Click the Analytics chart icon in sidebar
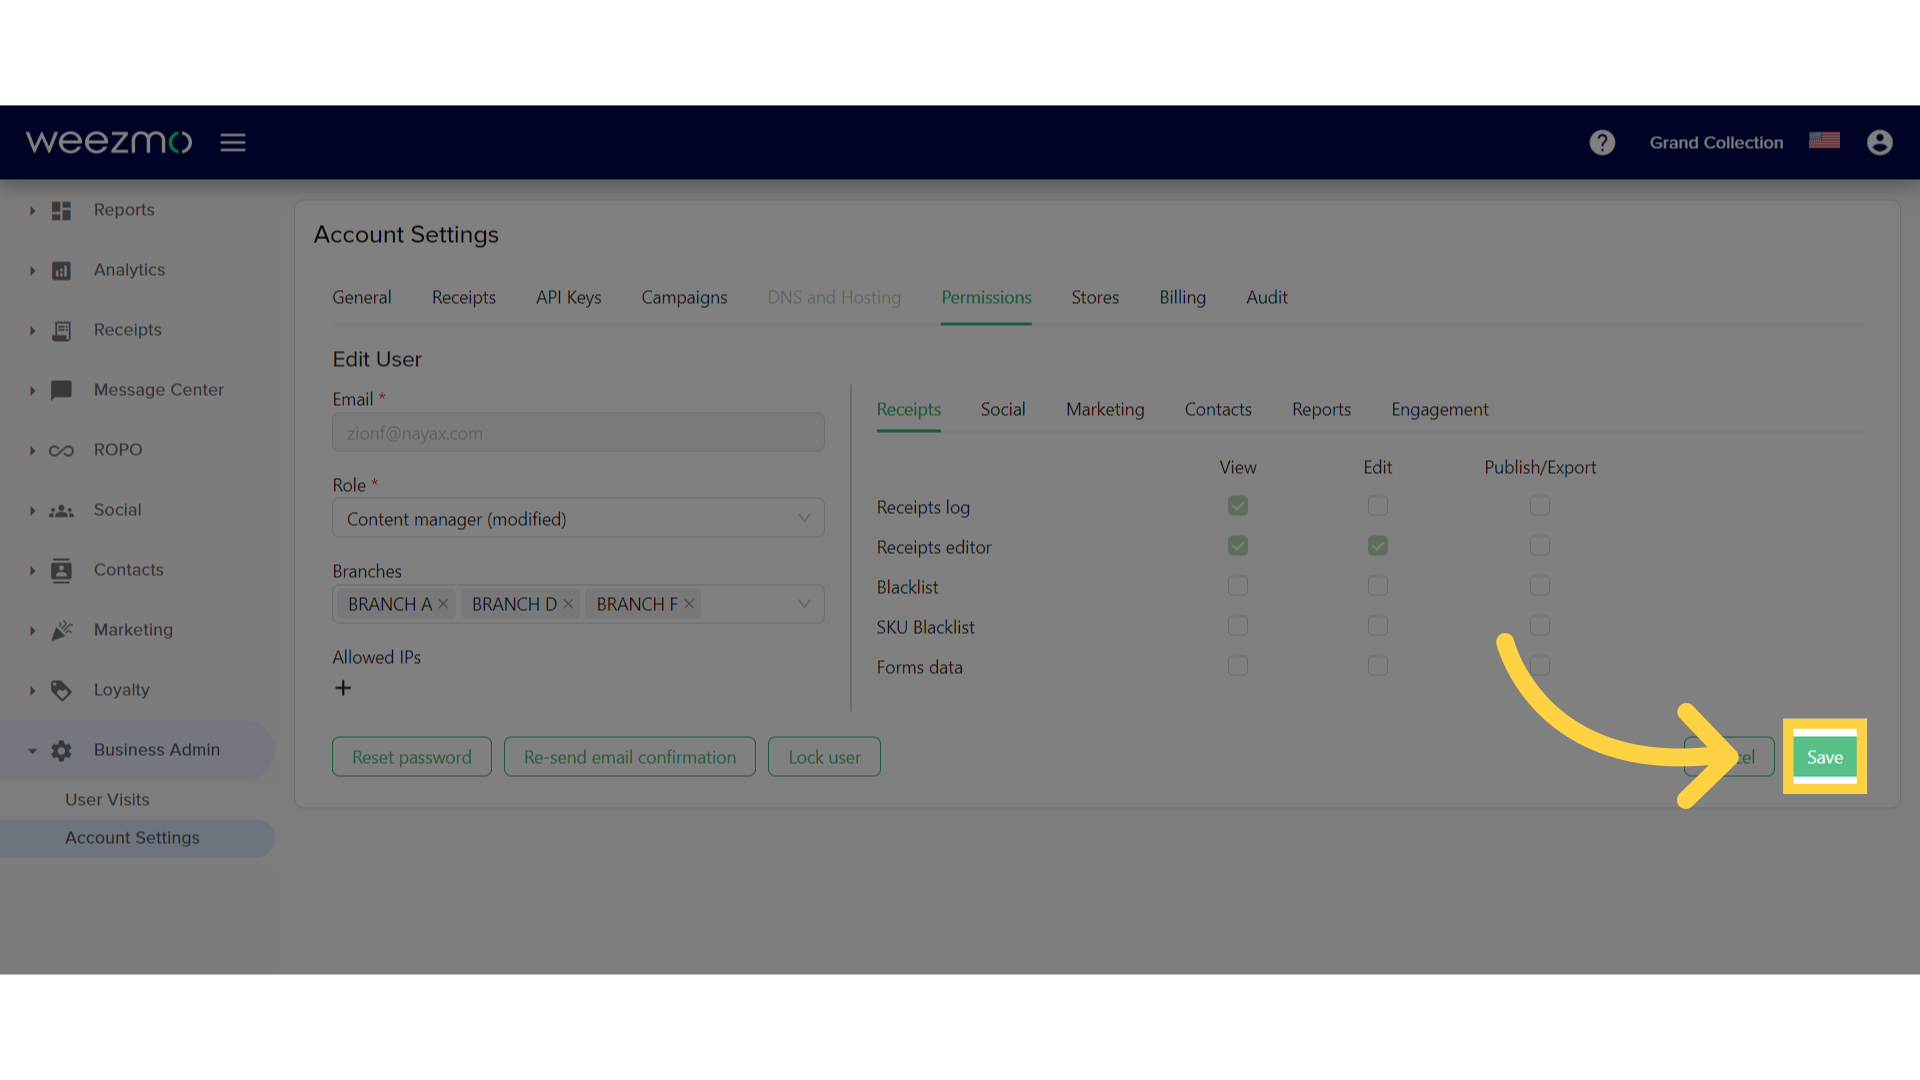1920x1080 pixels. pyautogui.click(x=61, y=270)
